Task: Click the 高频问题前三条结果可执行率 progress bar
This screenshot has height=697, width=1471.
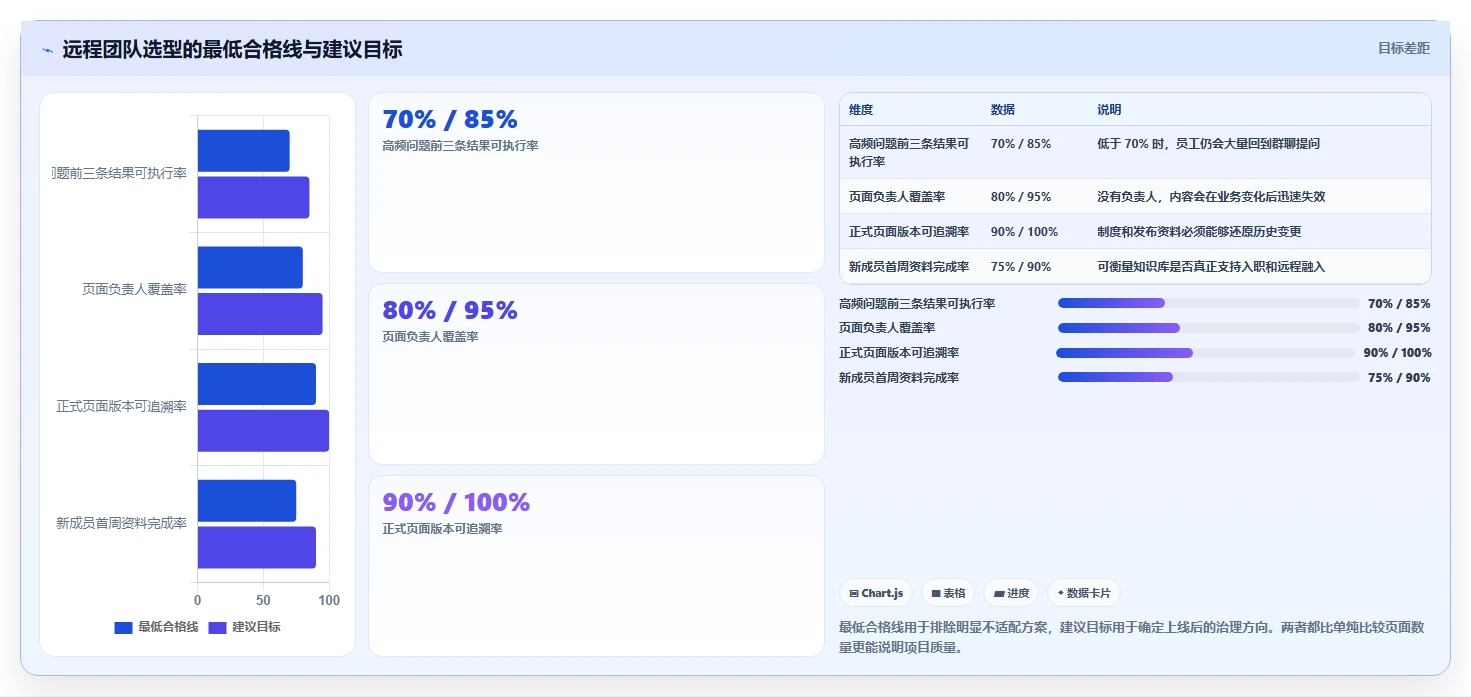Action: (1208, 303)
